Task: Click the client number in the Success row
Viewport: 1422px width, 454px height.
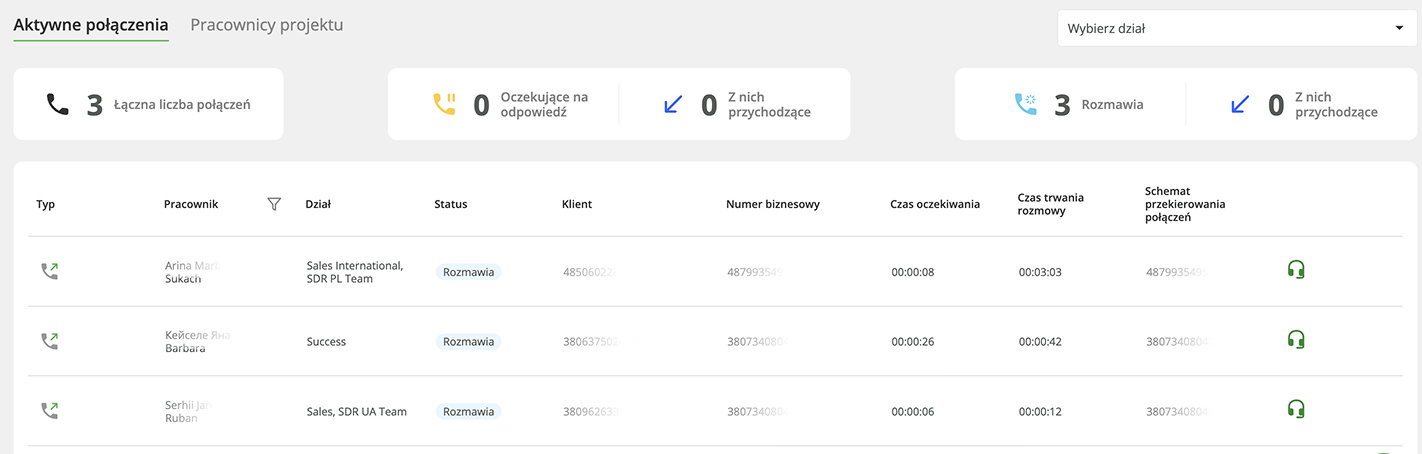Action: click(592, 342)
